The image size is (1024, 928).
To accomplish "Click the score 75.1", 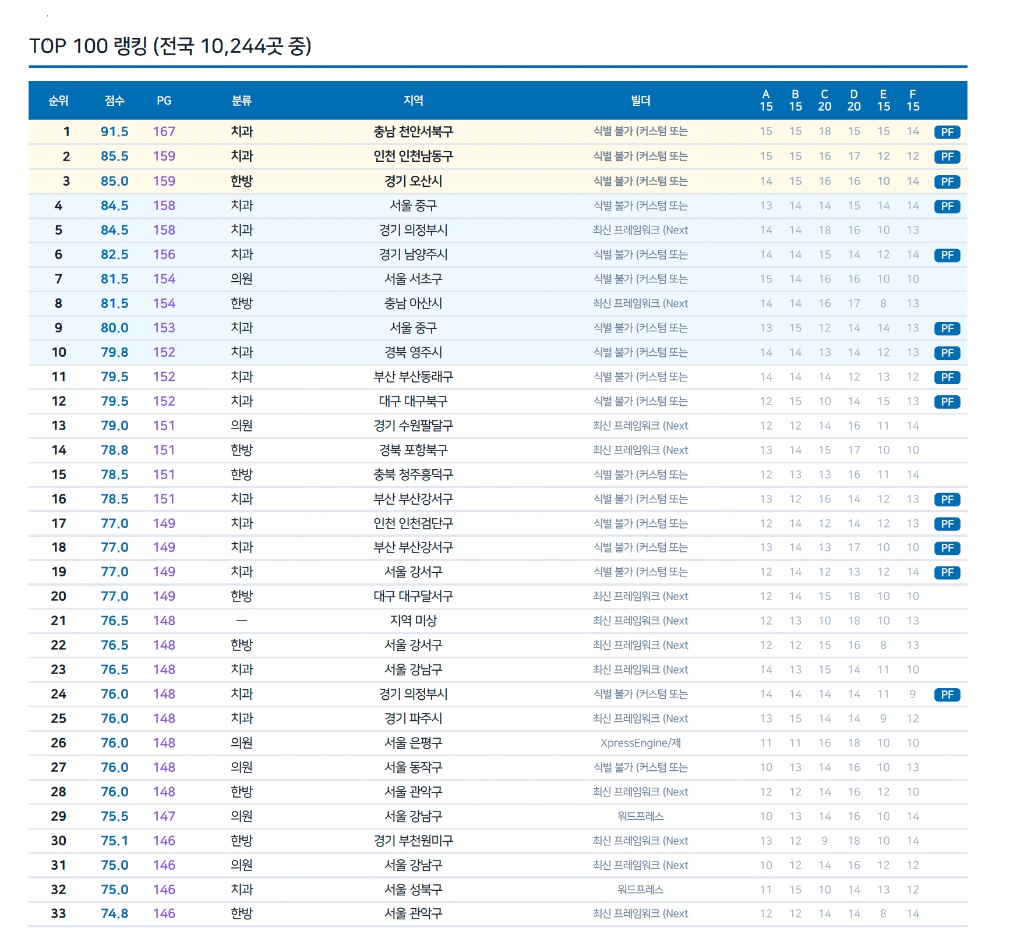I will point(114,840).
